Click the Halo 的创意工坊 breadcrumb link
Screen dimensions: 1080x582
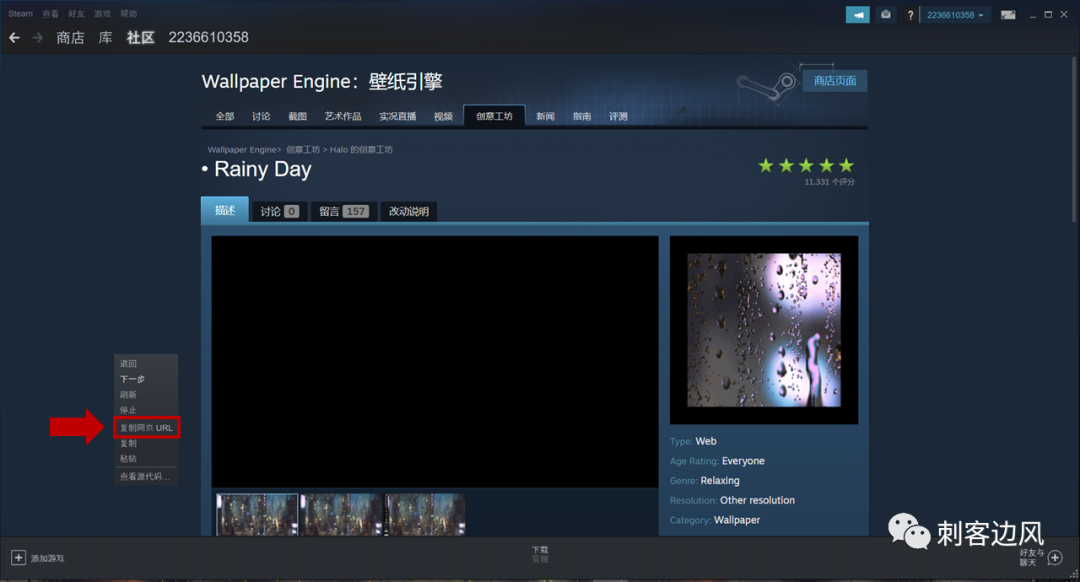pyautogui.click(x=361, y=149)
